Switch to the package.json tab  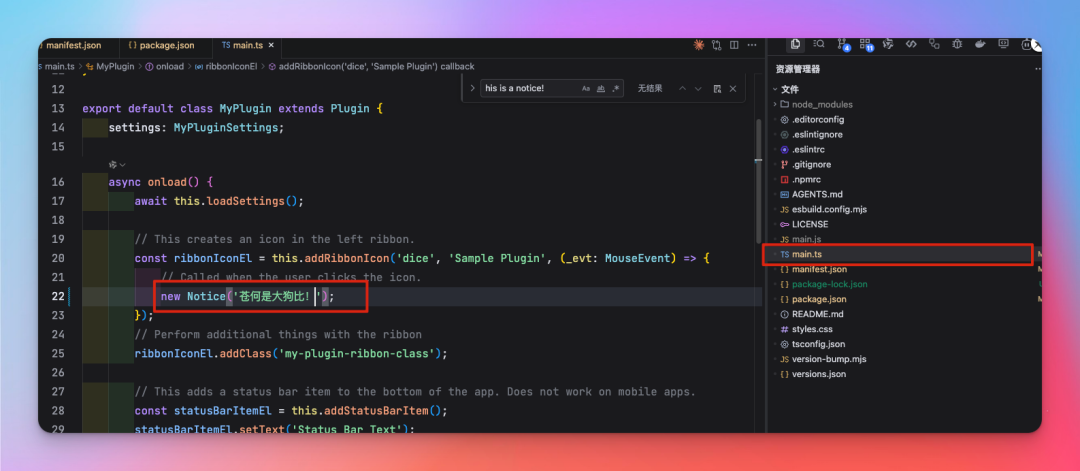[x=166, y=45]
